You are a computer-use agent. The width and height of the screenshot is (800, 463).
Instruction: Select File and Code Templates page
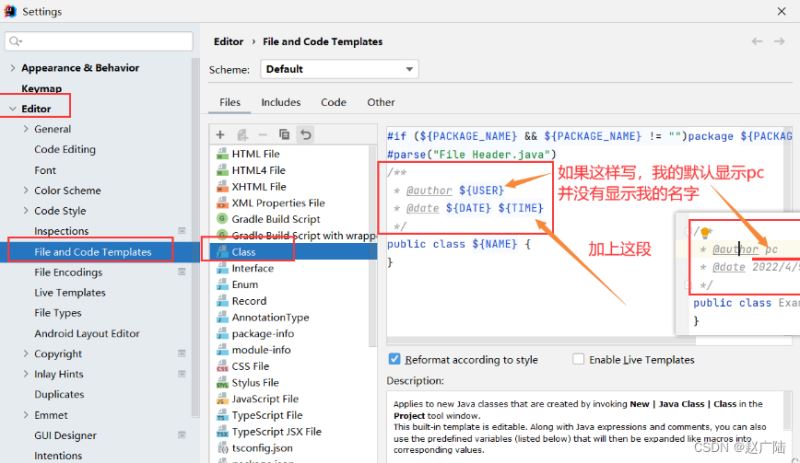coord(93,252)
